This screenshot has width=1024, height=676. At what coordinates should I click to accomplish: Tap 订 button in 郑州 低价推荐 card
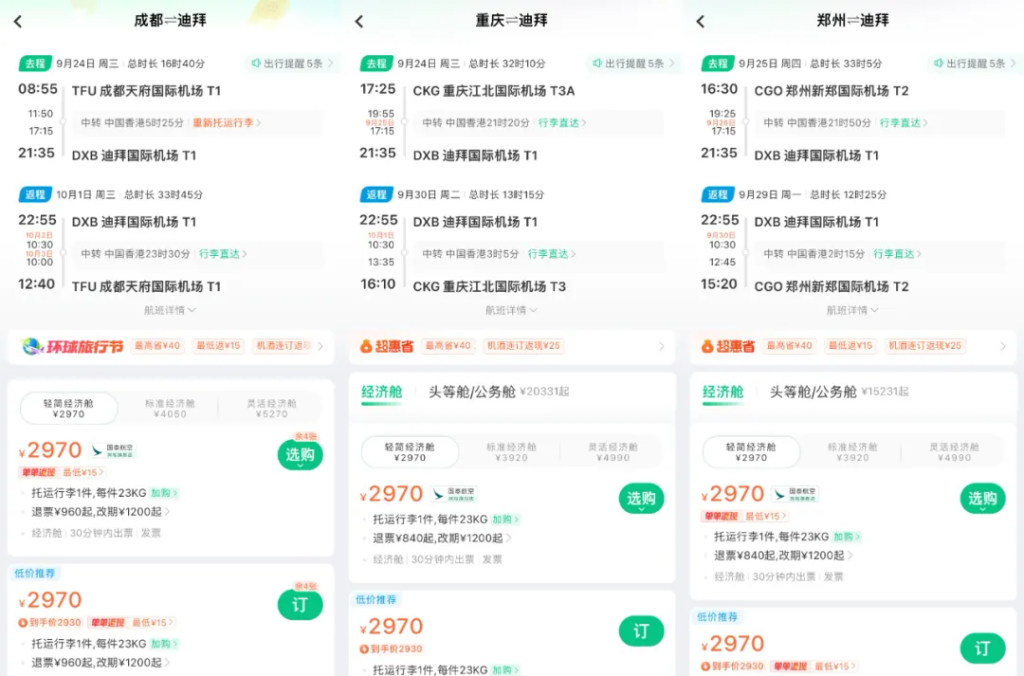click(x=983, y=648)
